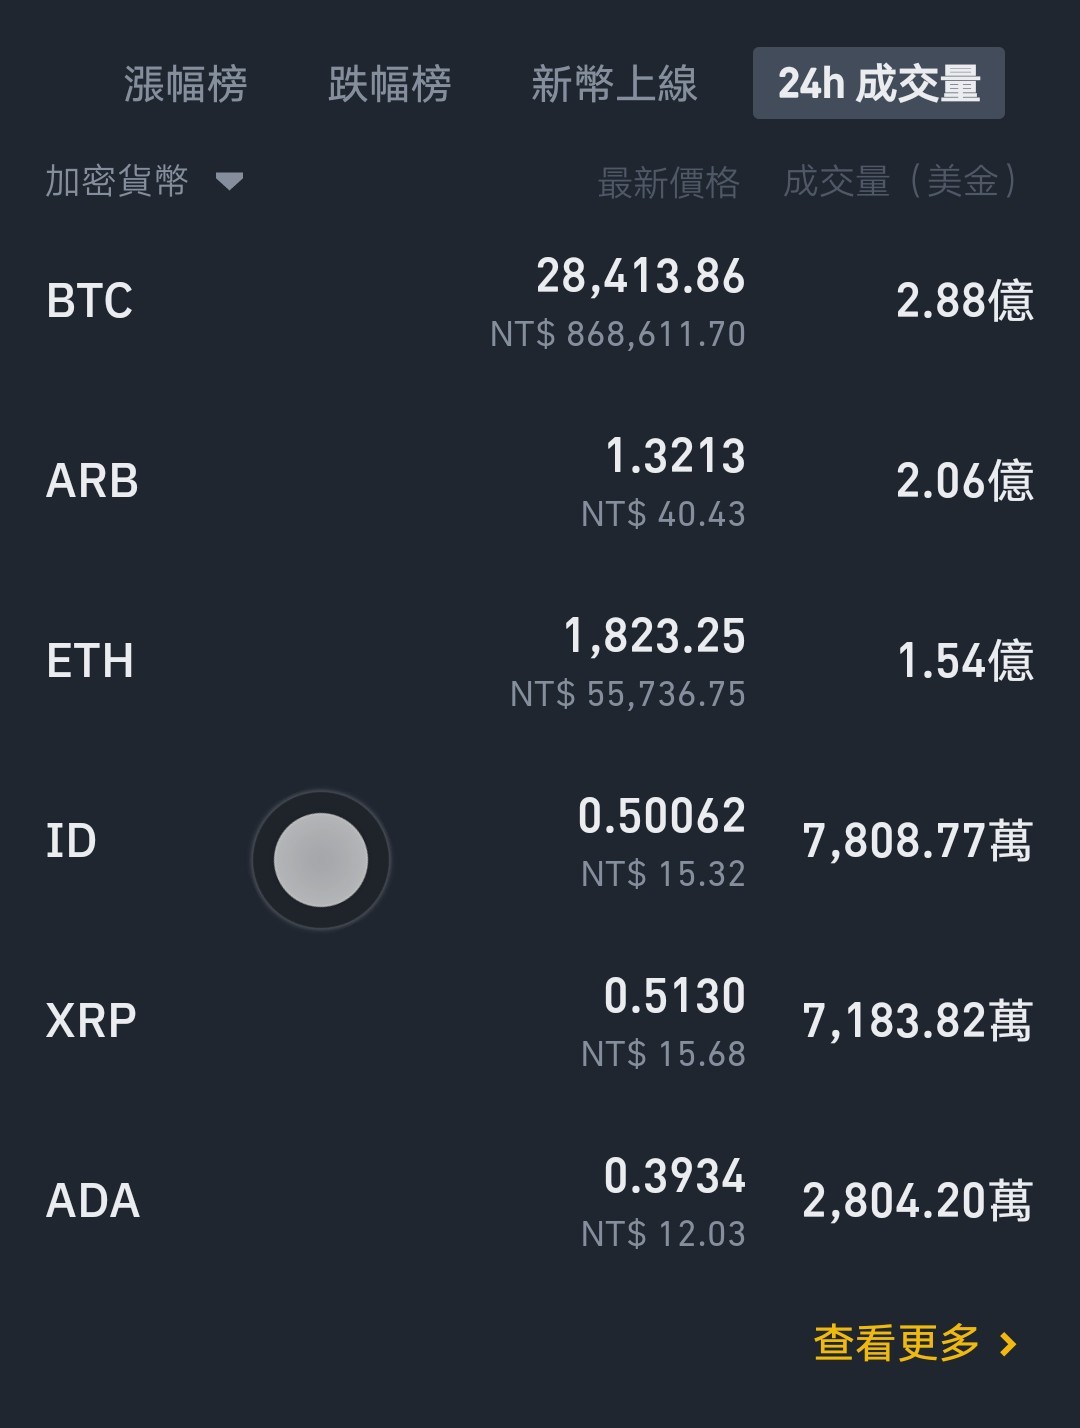Tap the arrow chevron next to 查看更多
Screen dimensions: 1080x1428
pos(1008,1344)
